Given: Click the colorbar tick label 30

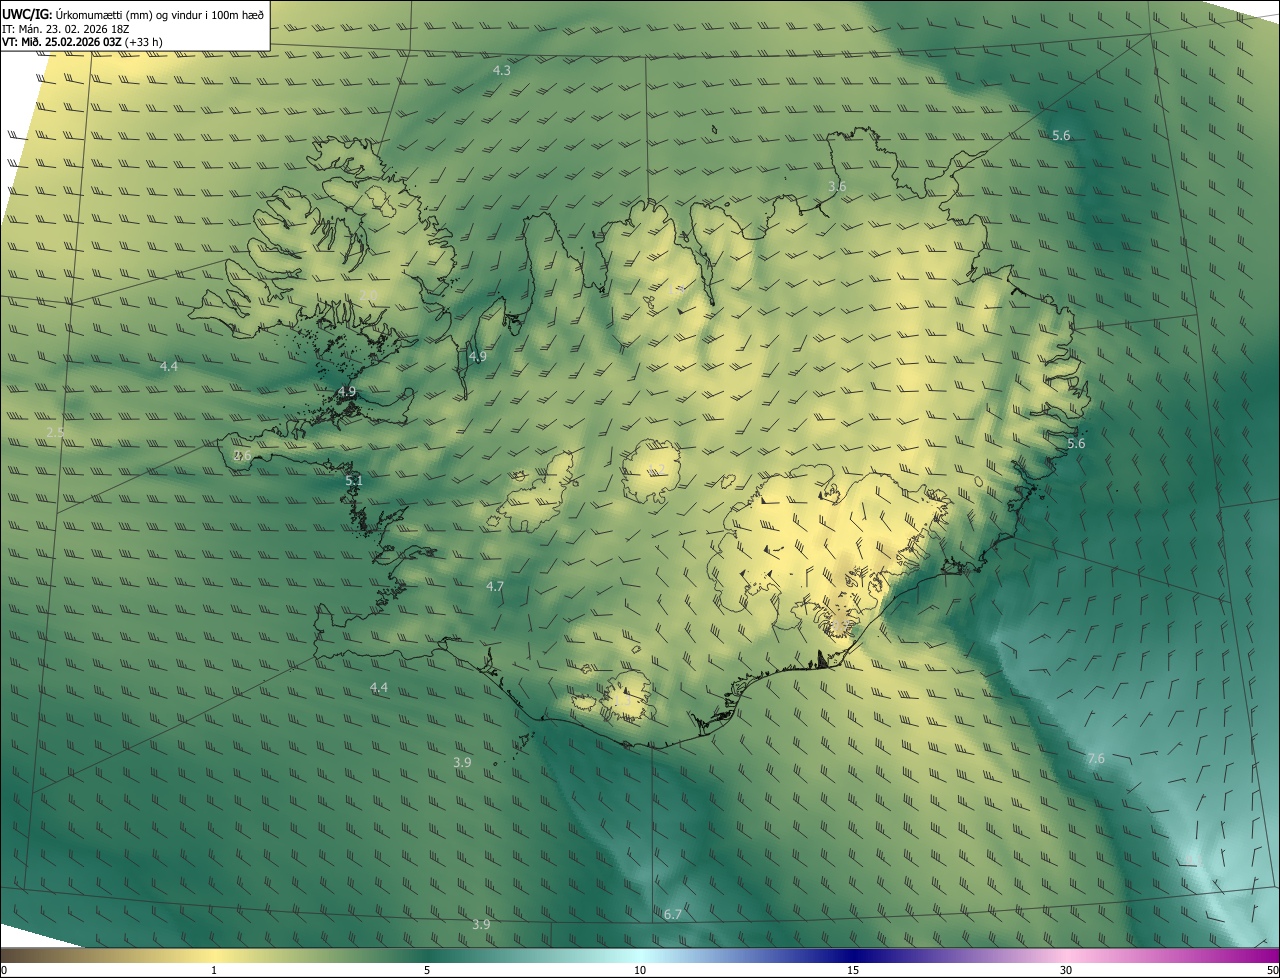Looking at the screenshot, I should point(1066,970).
